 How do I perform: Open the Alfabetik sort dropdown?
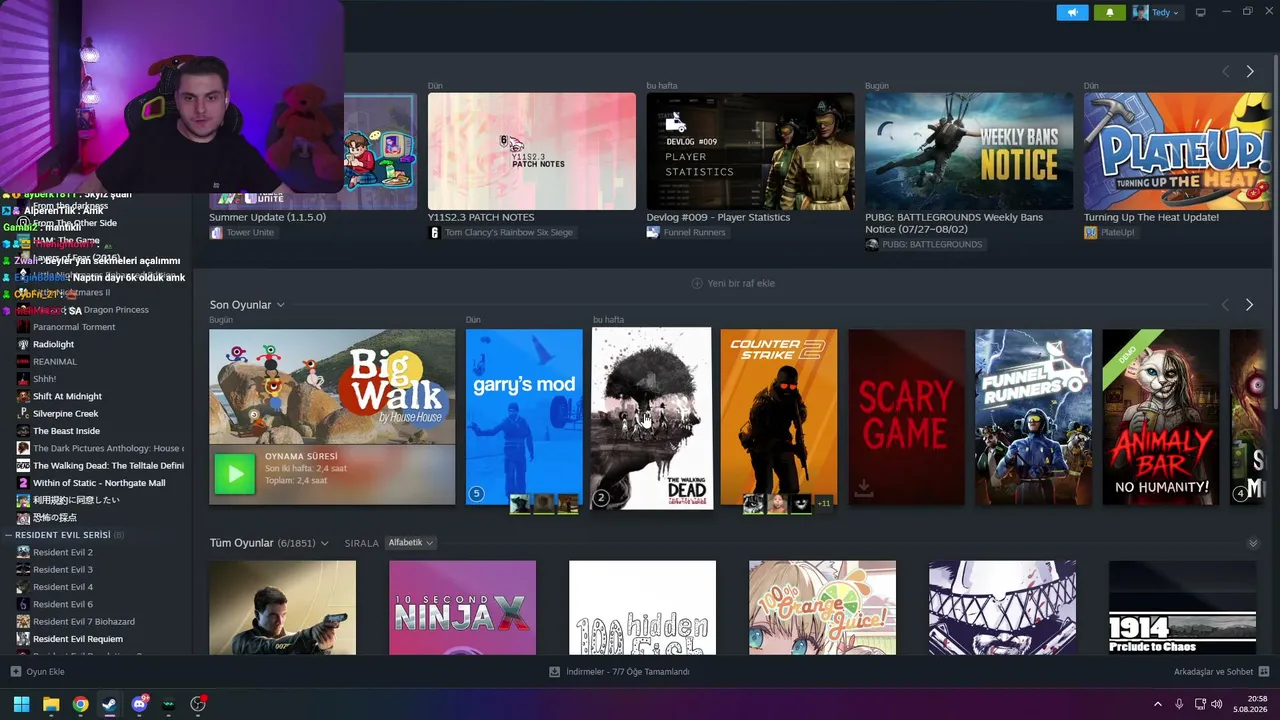[410, 543]
